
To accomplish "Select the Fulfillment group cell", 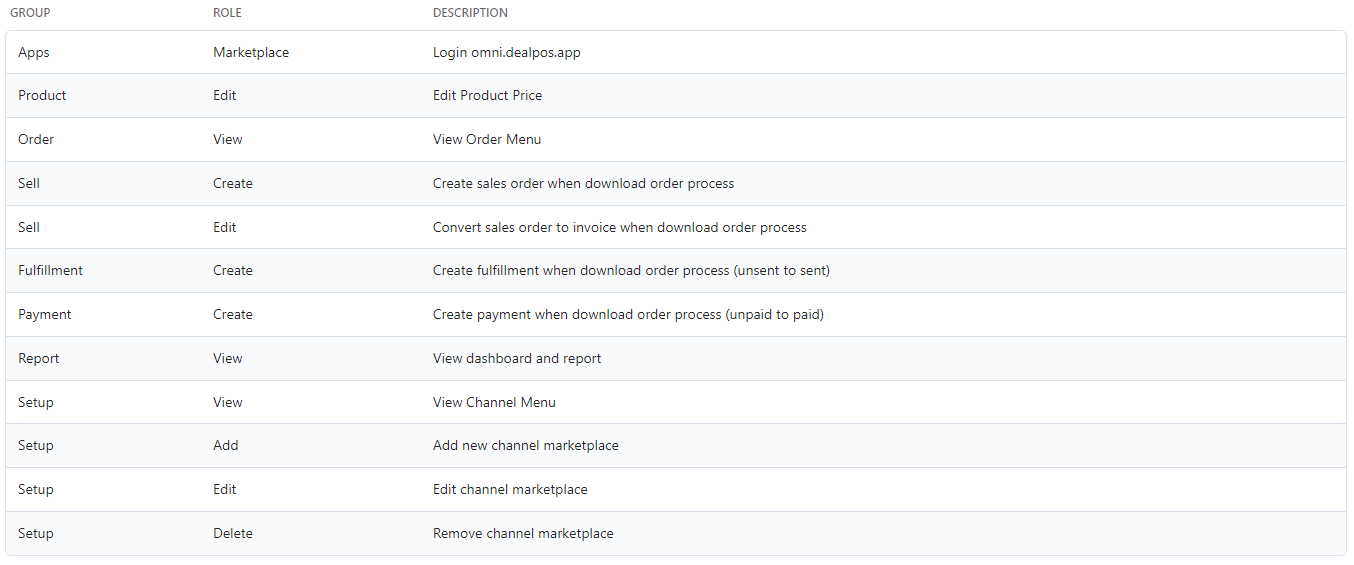I will [50, 270].
